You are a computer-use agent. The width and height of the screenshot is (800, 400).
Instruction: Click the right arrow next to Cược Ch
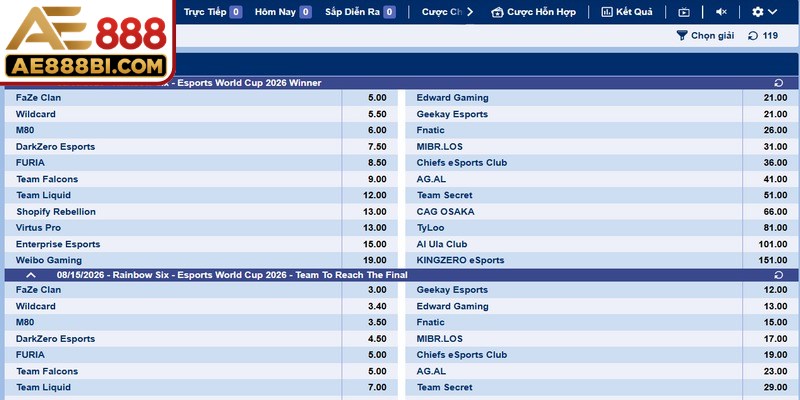point(470,12)
